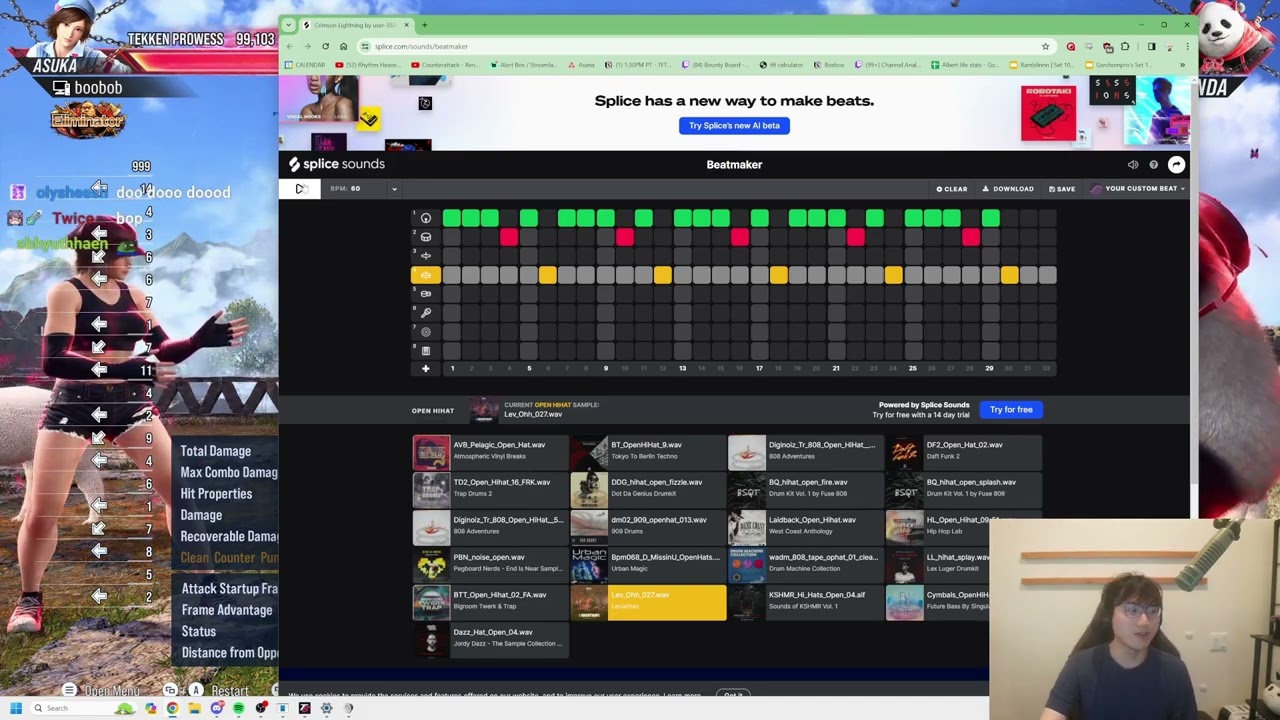Enable closed hi-hat step 1 on row 3

[452, 256]
